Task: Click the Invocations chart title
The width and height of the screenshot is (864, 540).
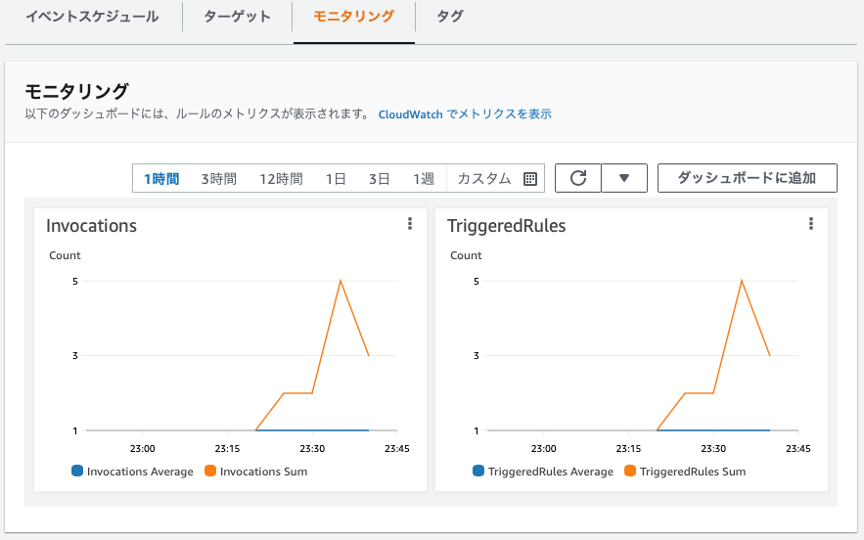Action: 91,226
